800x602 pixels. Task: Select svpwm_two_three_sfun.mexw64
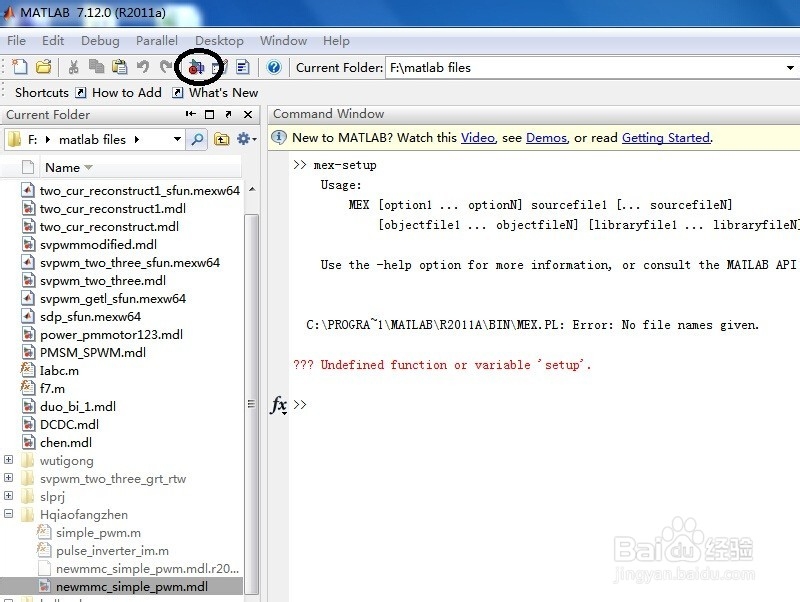coord(120,263)
